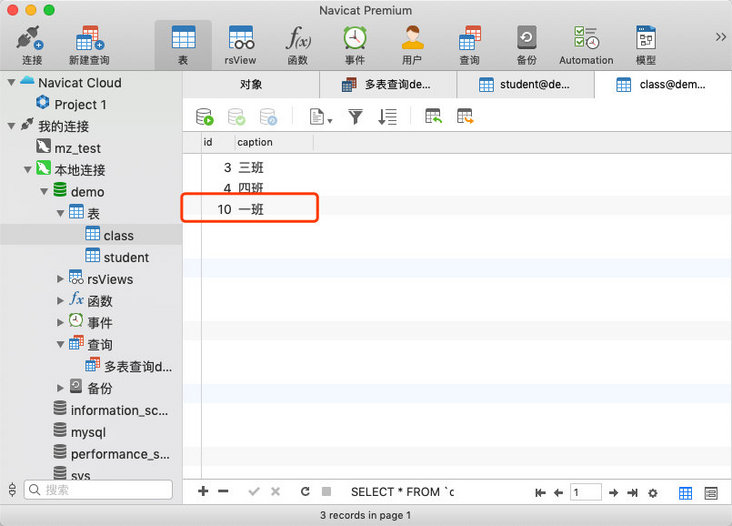
Task: Select the Table (表) toolbar icon
Action: point(183,45)
